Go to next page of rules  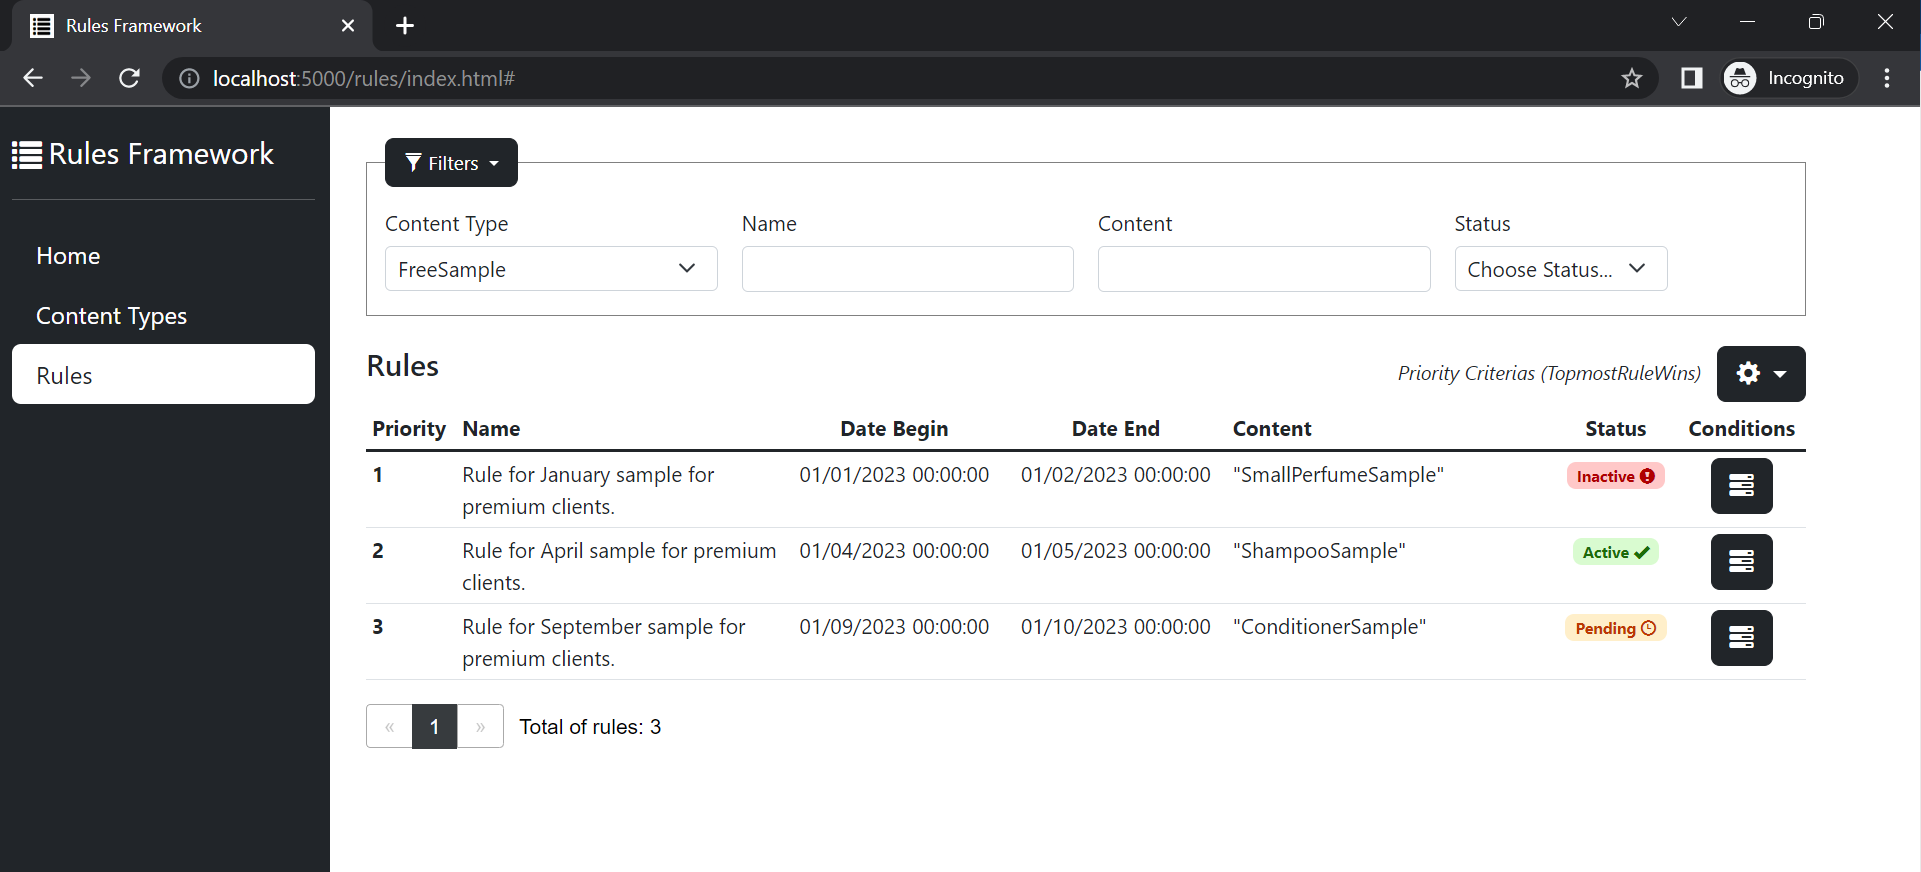pyautogui.click(x=480, y=727)
